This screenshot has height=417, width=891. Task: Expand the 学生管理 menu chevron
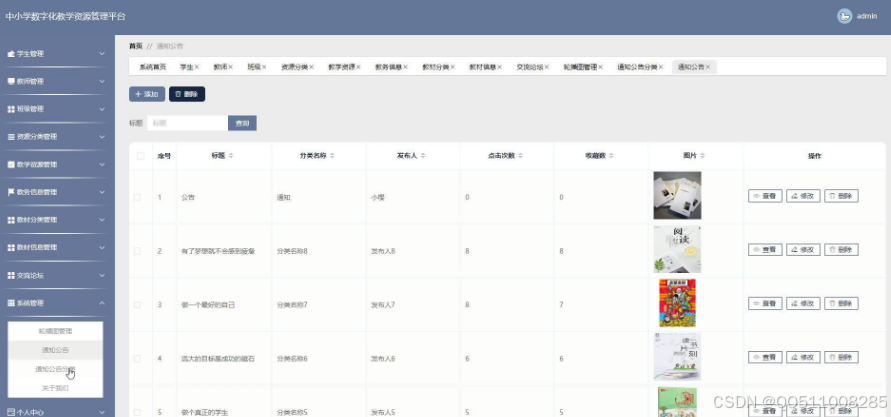pyautogui.click(x=102, y=54)
